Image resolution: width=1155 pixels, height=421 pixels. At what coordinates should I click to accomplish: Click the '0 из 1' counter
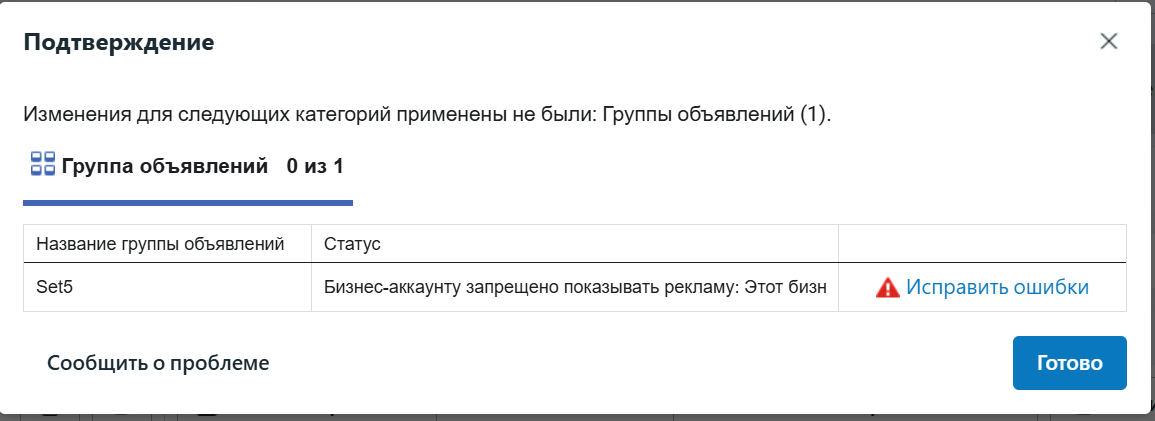click(314, 165)
